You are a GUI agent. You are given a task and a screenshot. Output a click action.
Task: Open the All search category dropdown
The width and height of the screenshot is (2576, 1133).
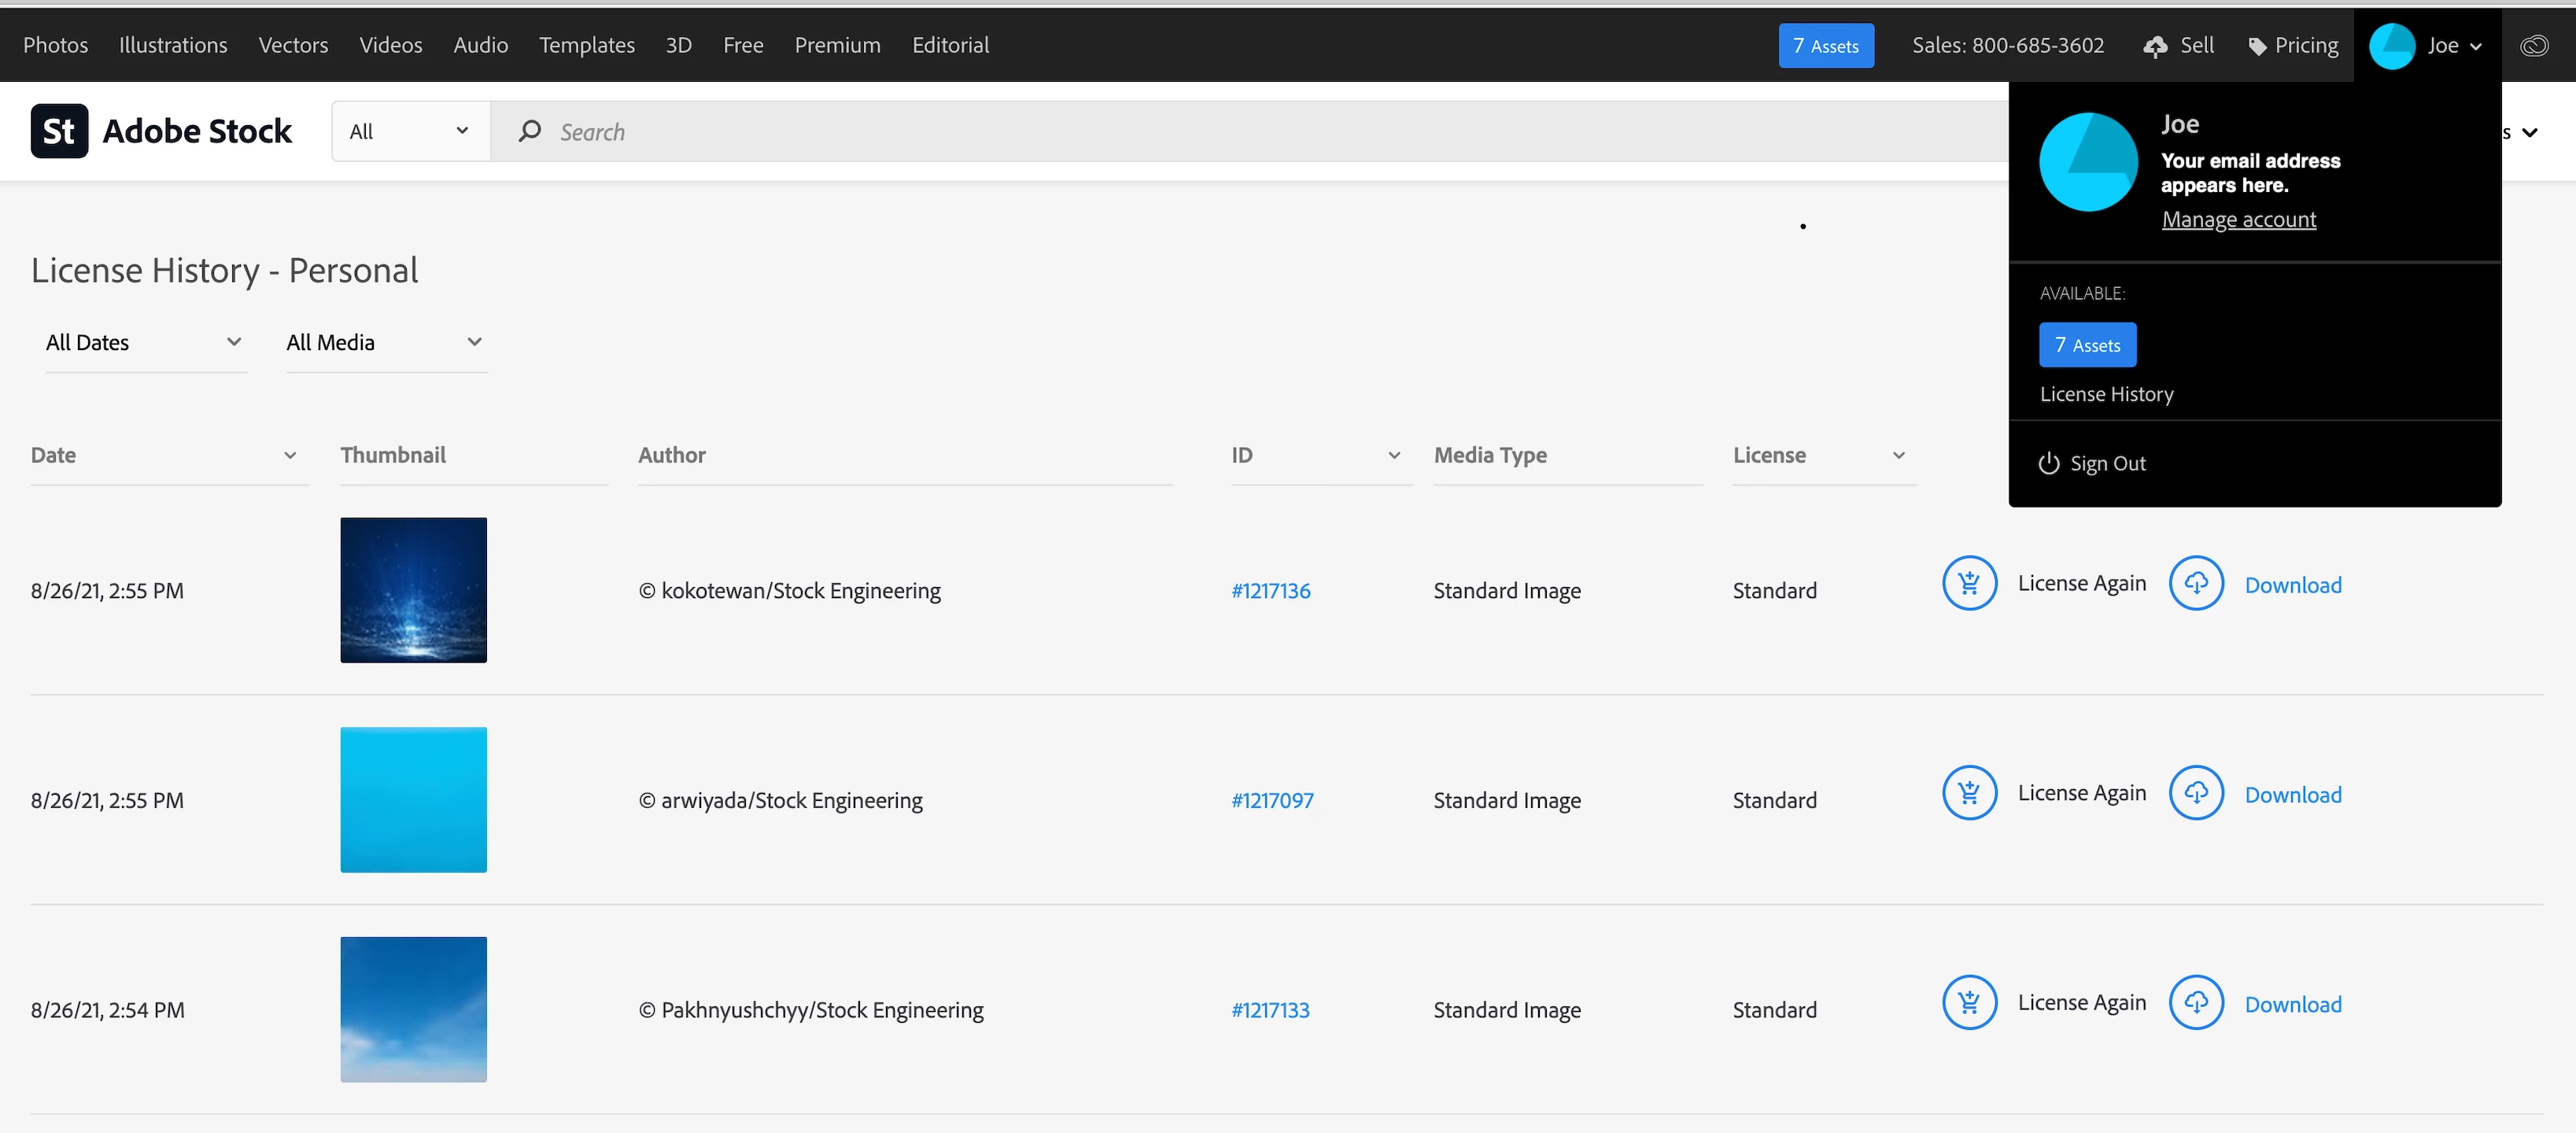(x=410, y=131)
